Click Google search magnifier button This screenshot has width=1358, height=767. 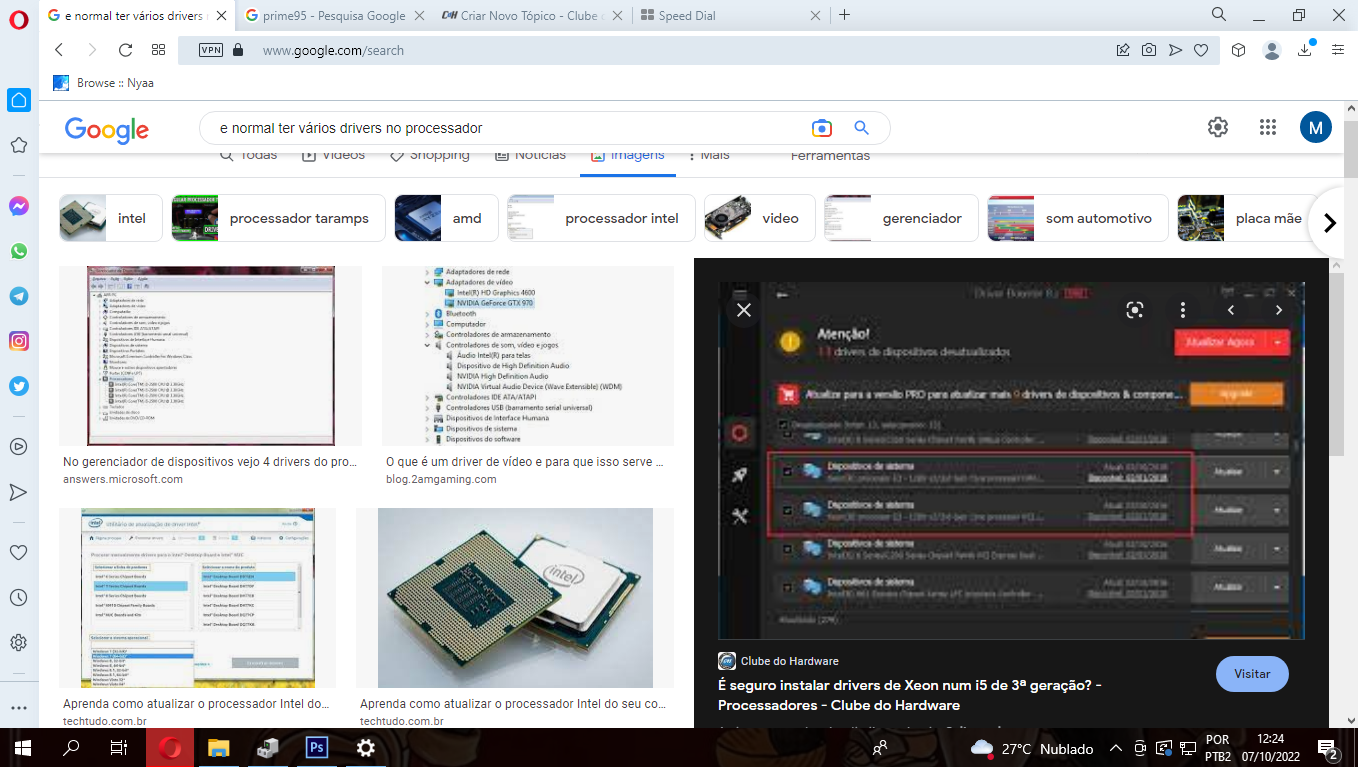(x=861, y=128)
